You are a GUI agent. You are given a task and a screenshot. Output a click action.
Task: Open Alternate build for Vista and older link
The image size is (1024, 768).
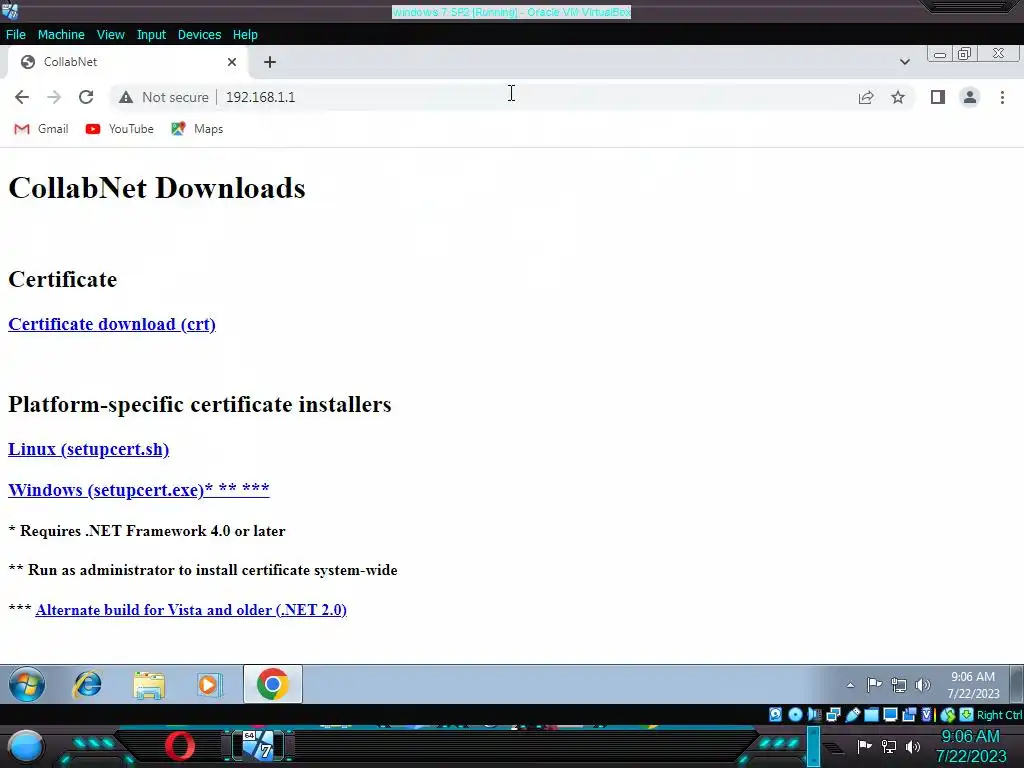pos(191,610)
